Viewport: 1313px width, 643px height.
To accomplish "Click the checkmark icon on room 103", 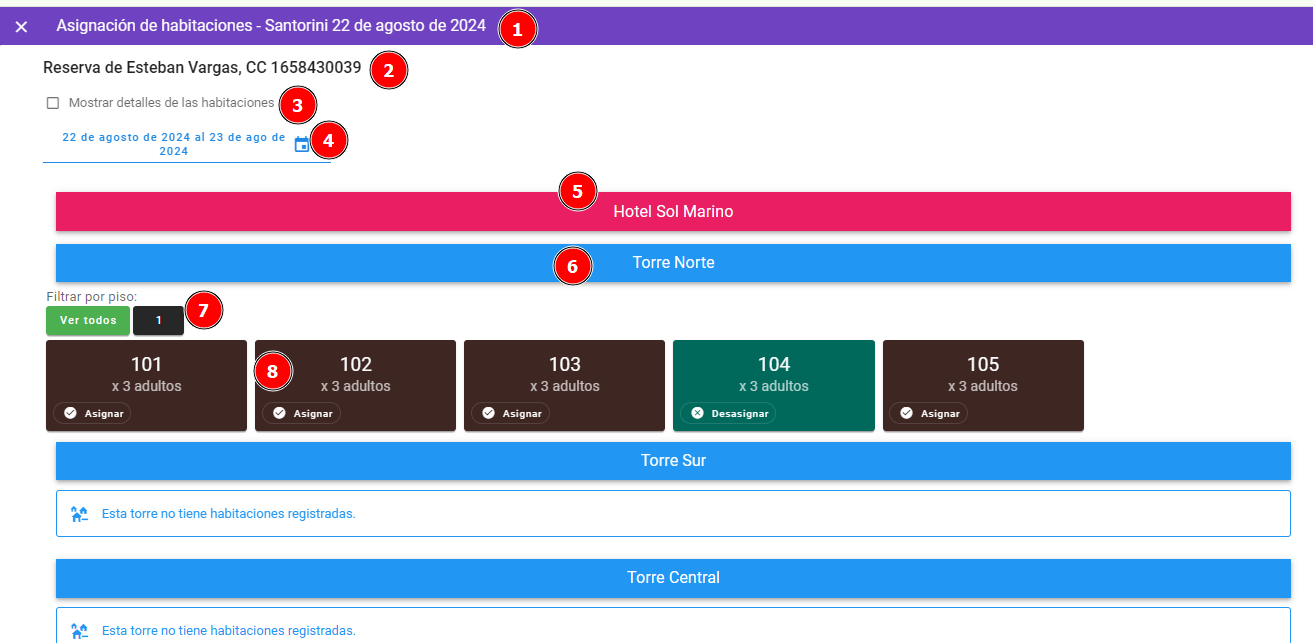I will (x=488, y=413).
